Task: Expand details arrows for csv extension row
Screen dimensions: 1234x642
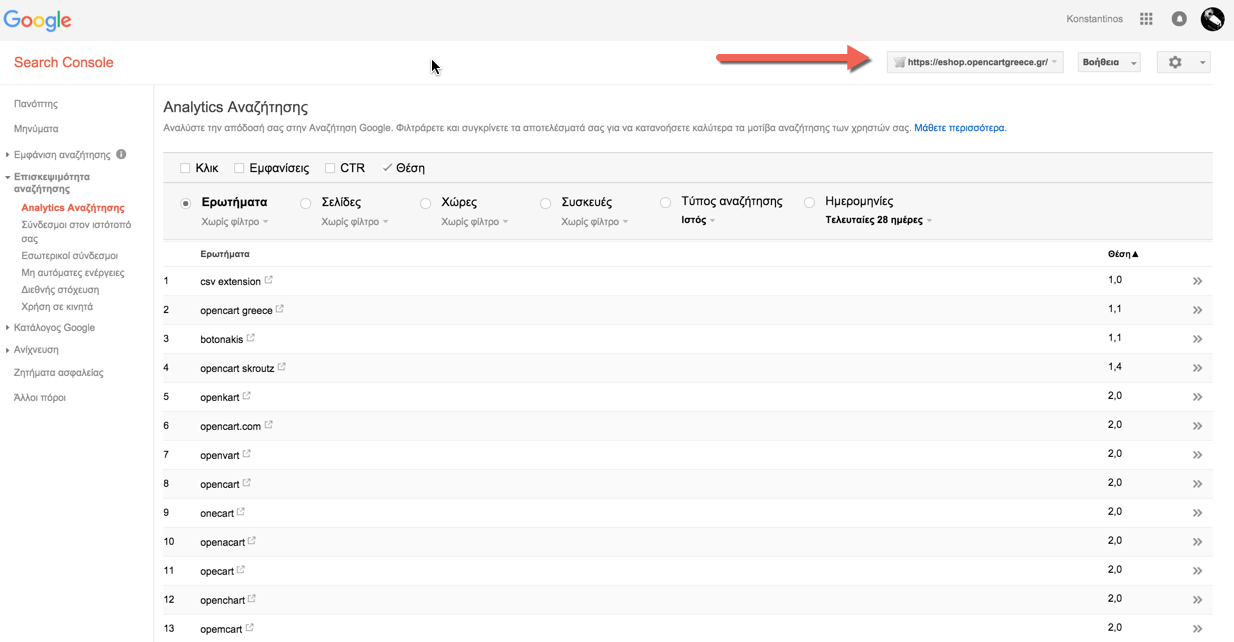Action: [x=1197, y=281]
